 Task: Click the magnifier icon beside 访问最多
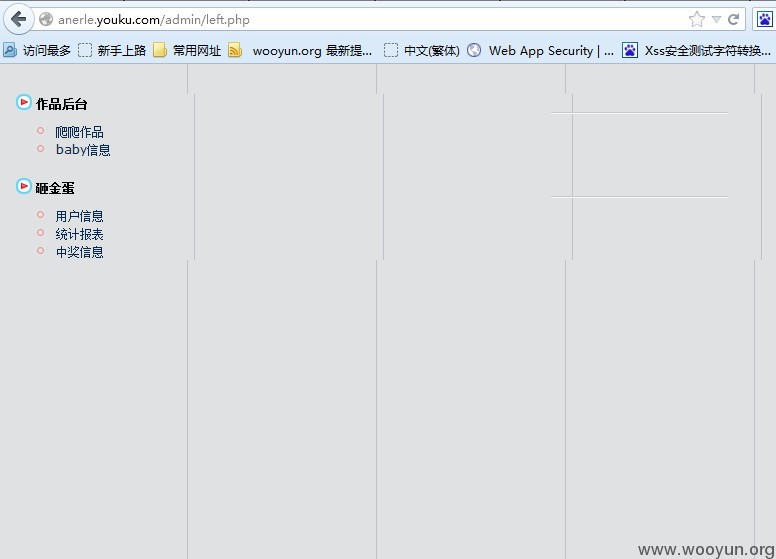[x=9, y=50]
